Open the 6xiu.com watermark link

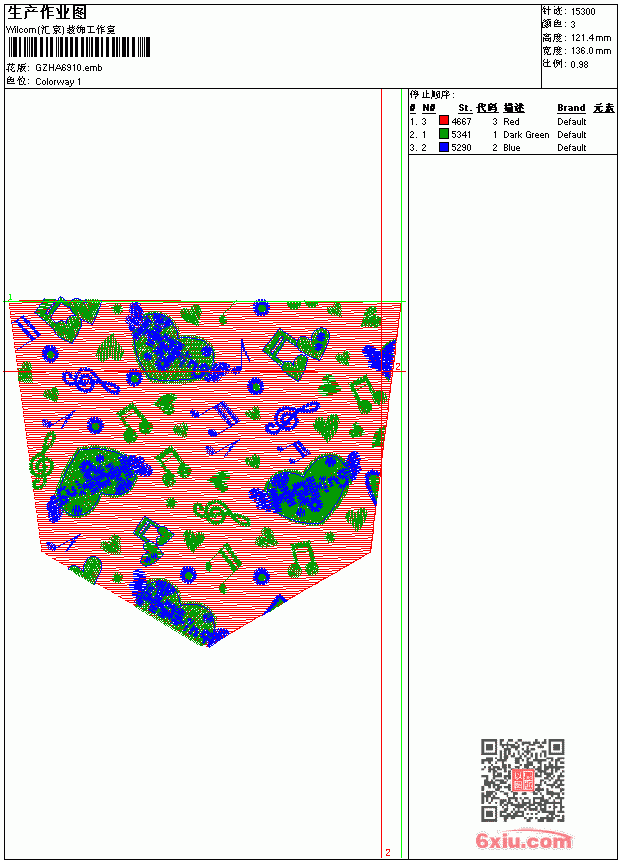click(x=523, y=840)
